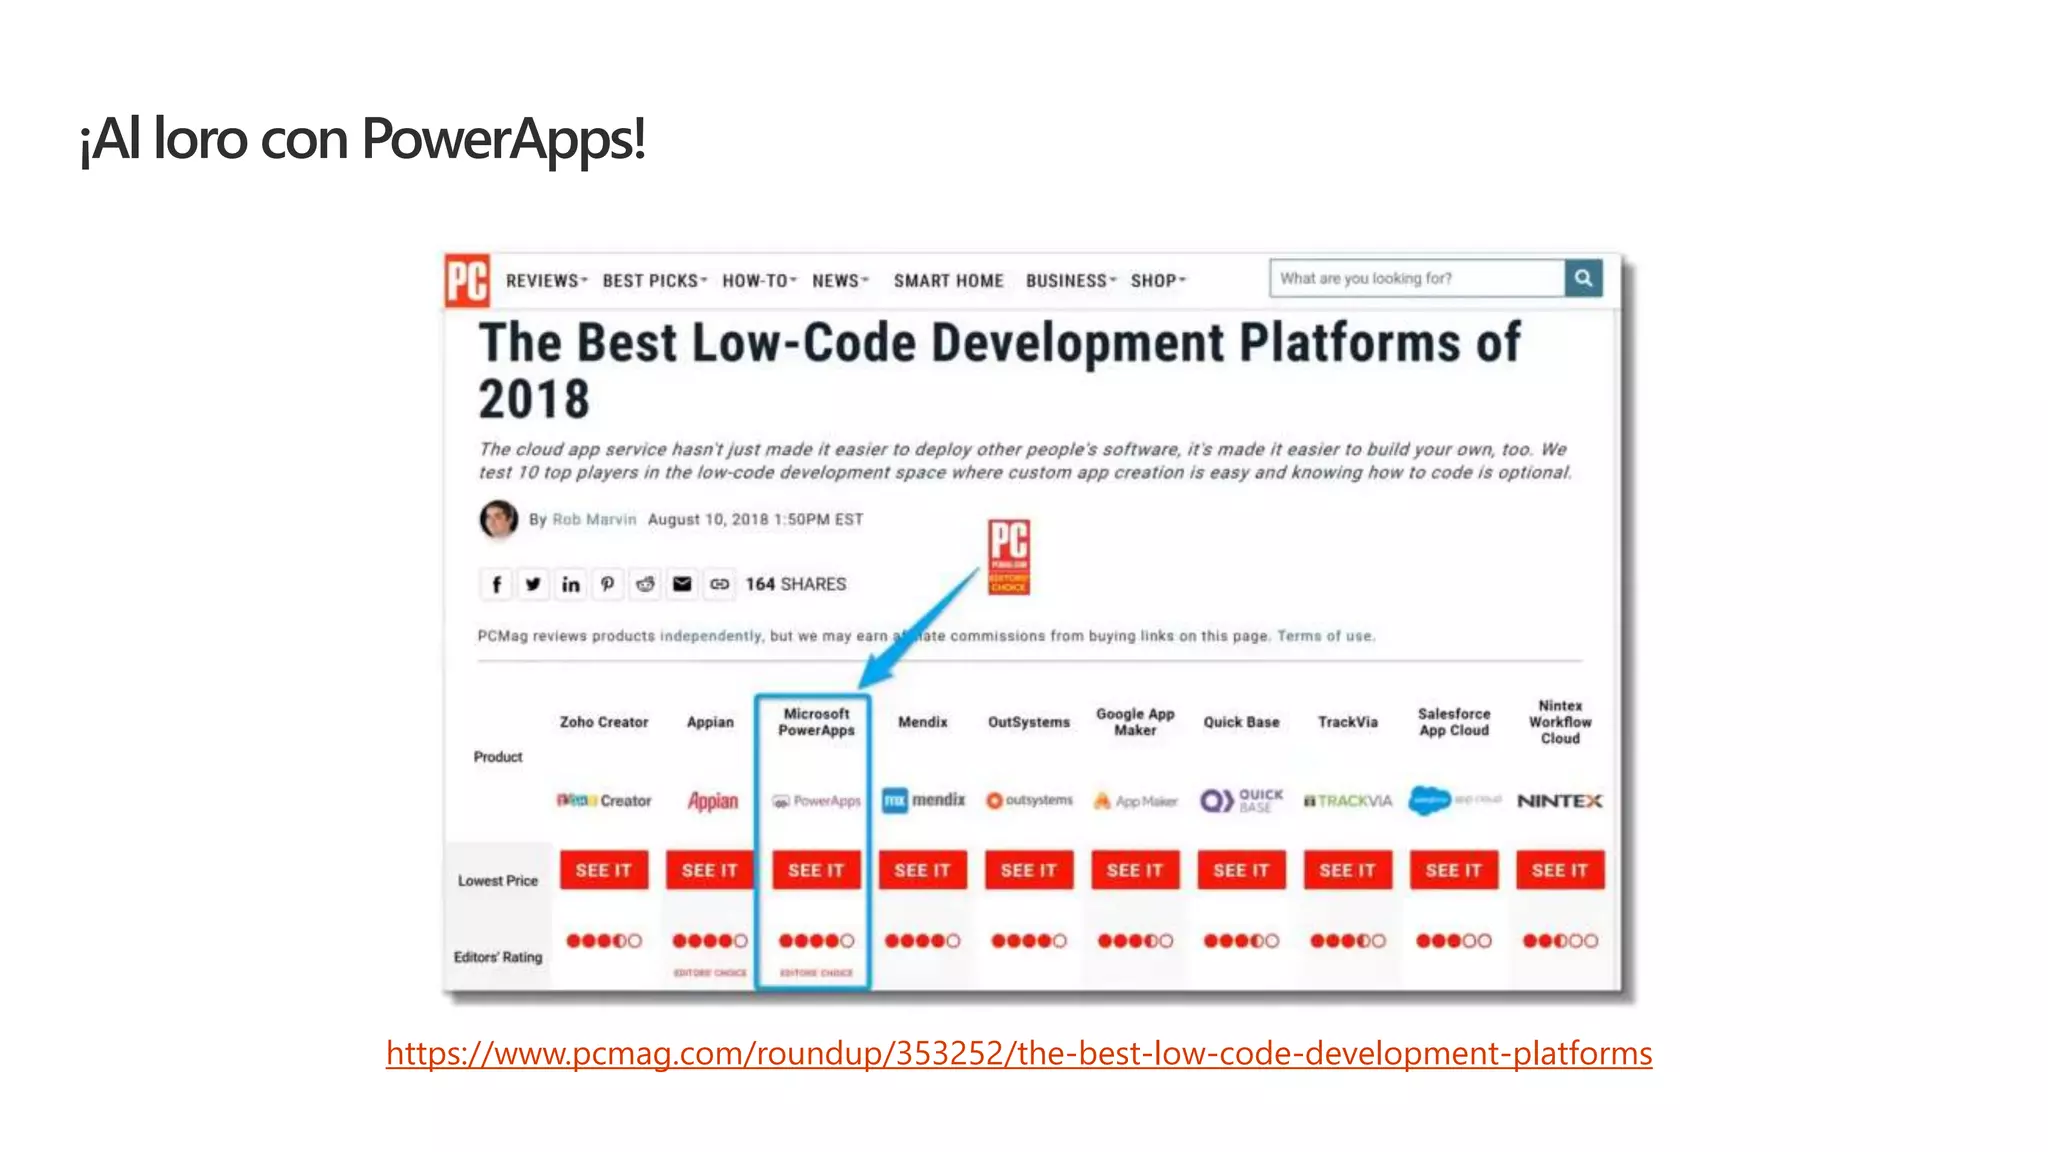
Task: Share the article on Pinterest
Action: point(607,584)
